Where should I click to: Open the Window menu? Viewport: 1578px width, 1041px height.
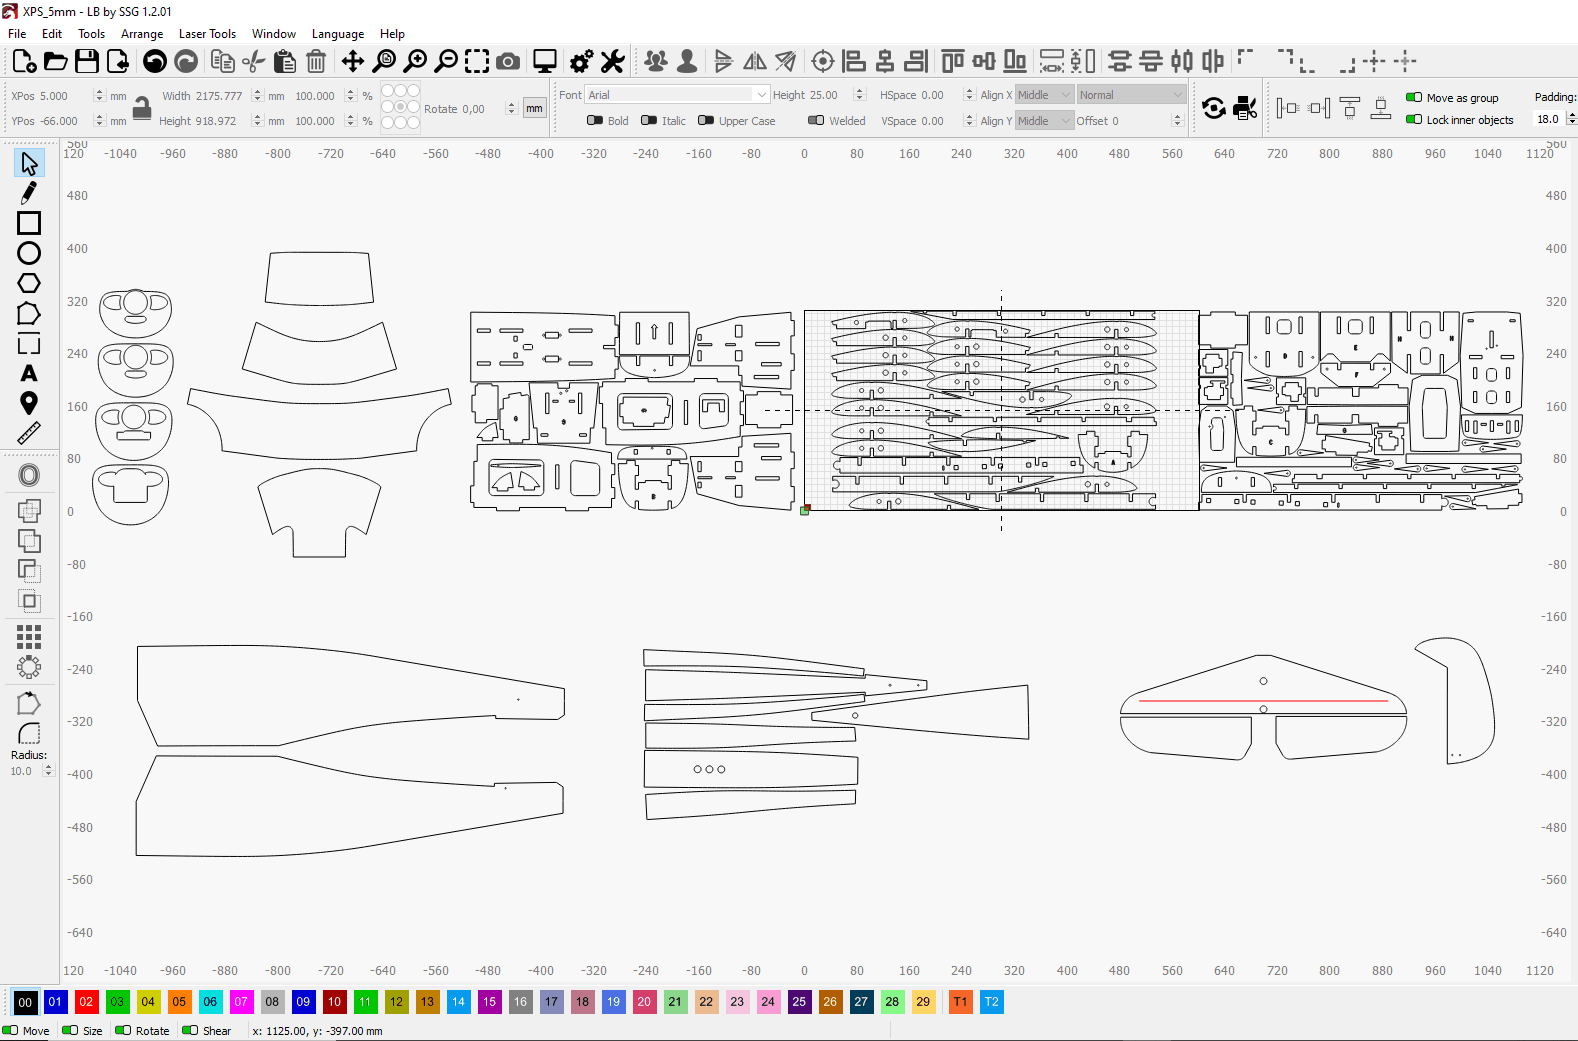[274, 34]
